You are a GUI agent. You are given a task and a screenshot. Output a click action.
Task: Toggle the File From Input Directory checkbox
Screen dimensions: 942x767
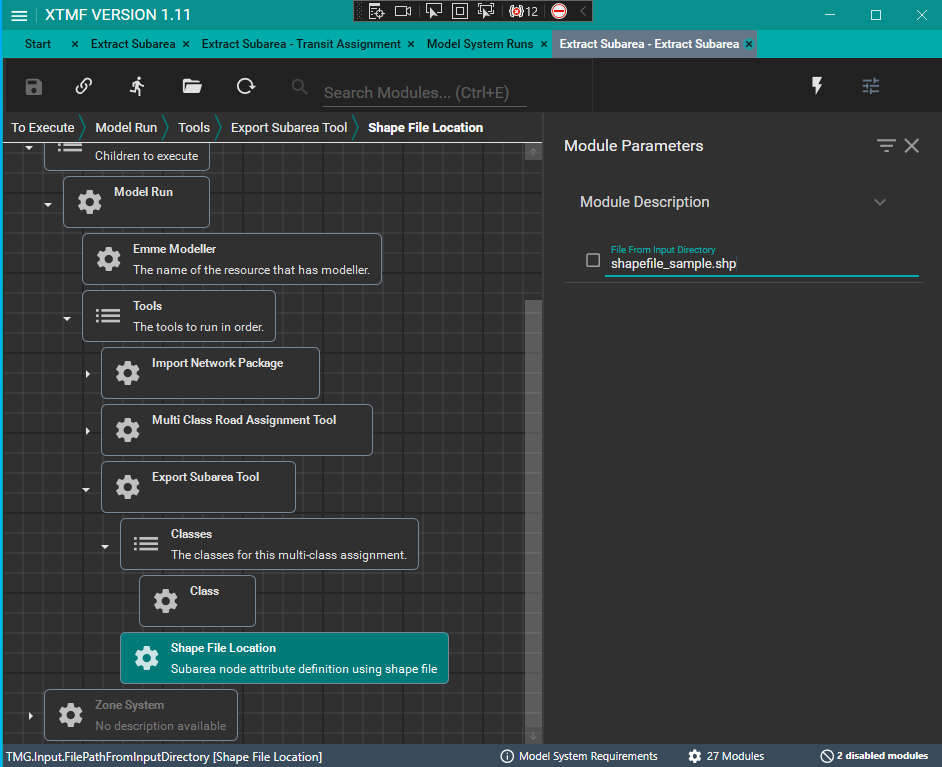pos(593,260)
